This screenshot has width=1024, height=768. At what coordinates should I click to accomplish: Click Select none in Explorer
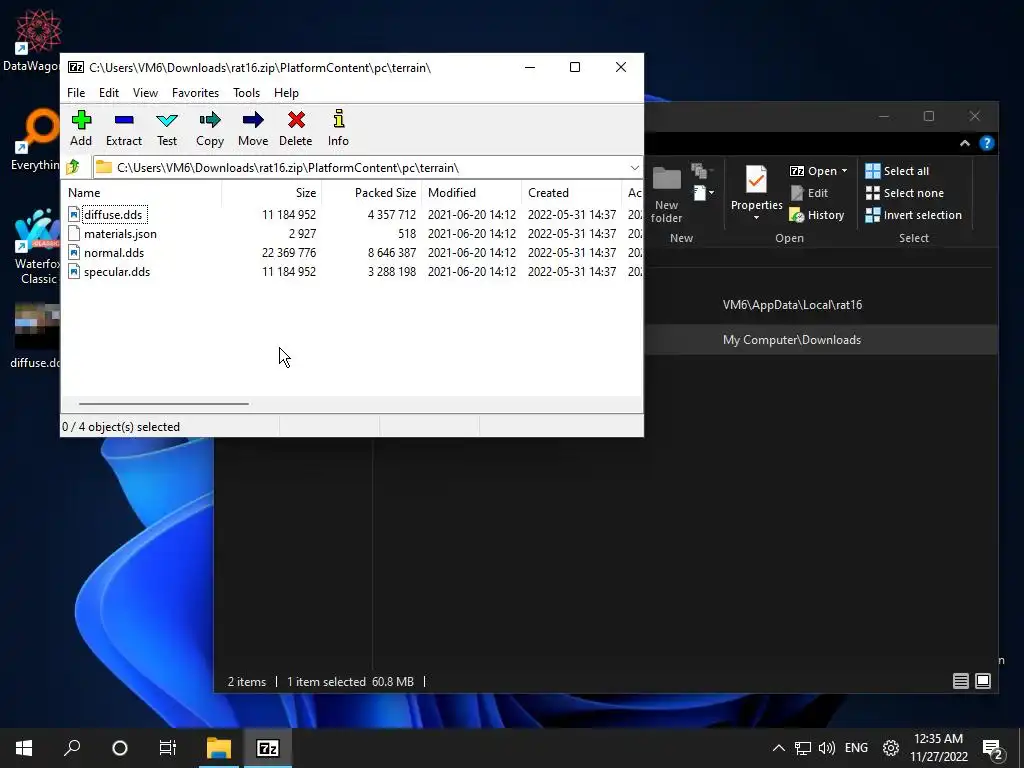click(x=904, y=193)
